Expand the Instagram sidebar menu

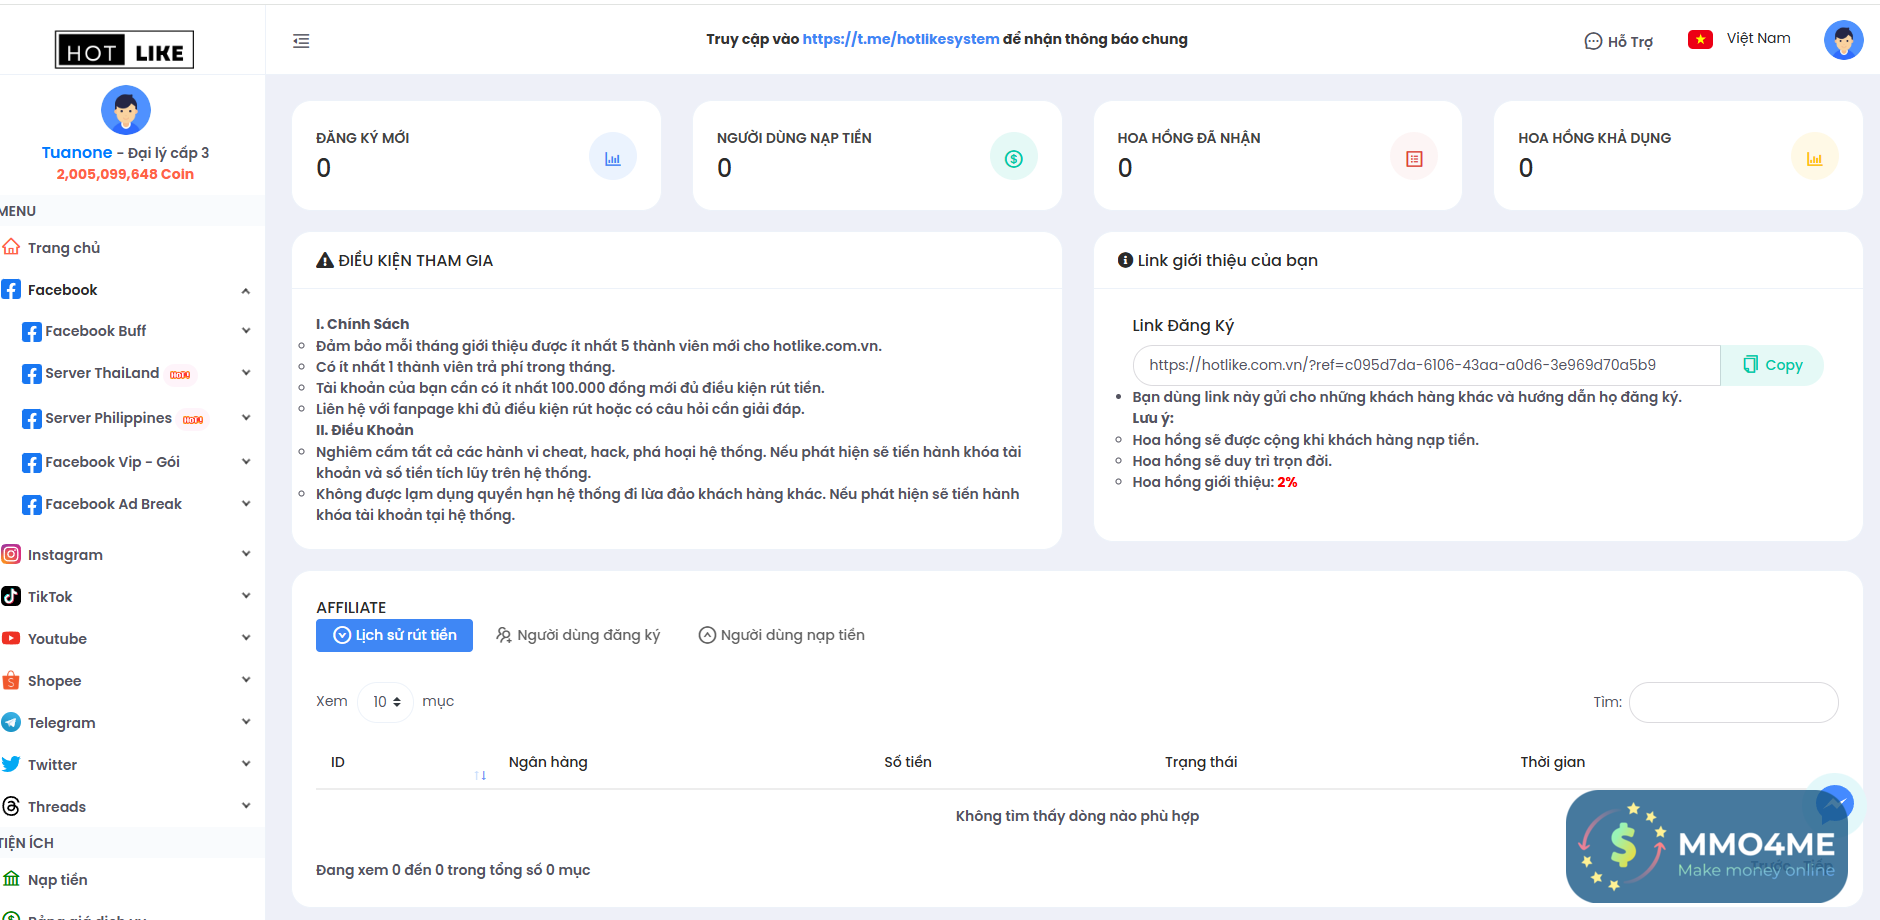[x=245, y=554]
